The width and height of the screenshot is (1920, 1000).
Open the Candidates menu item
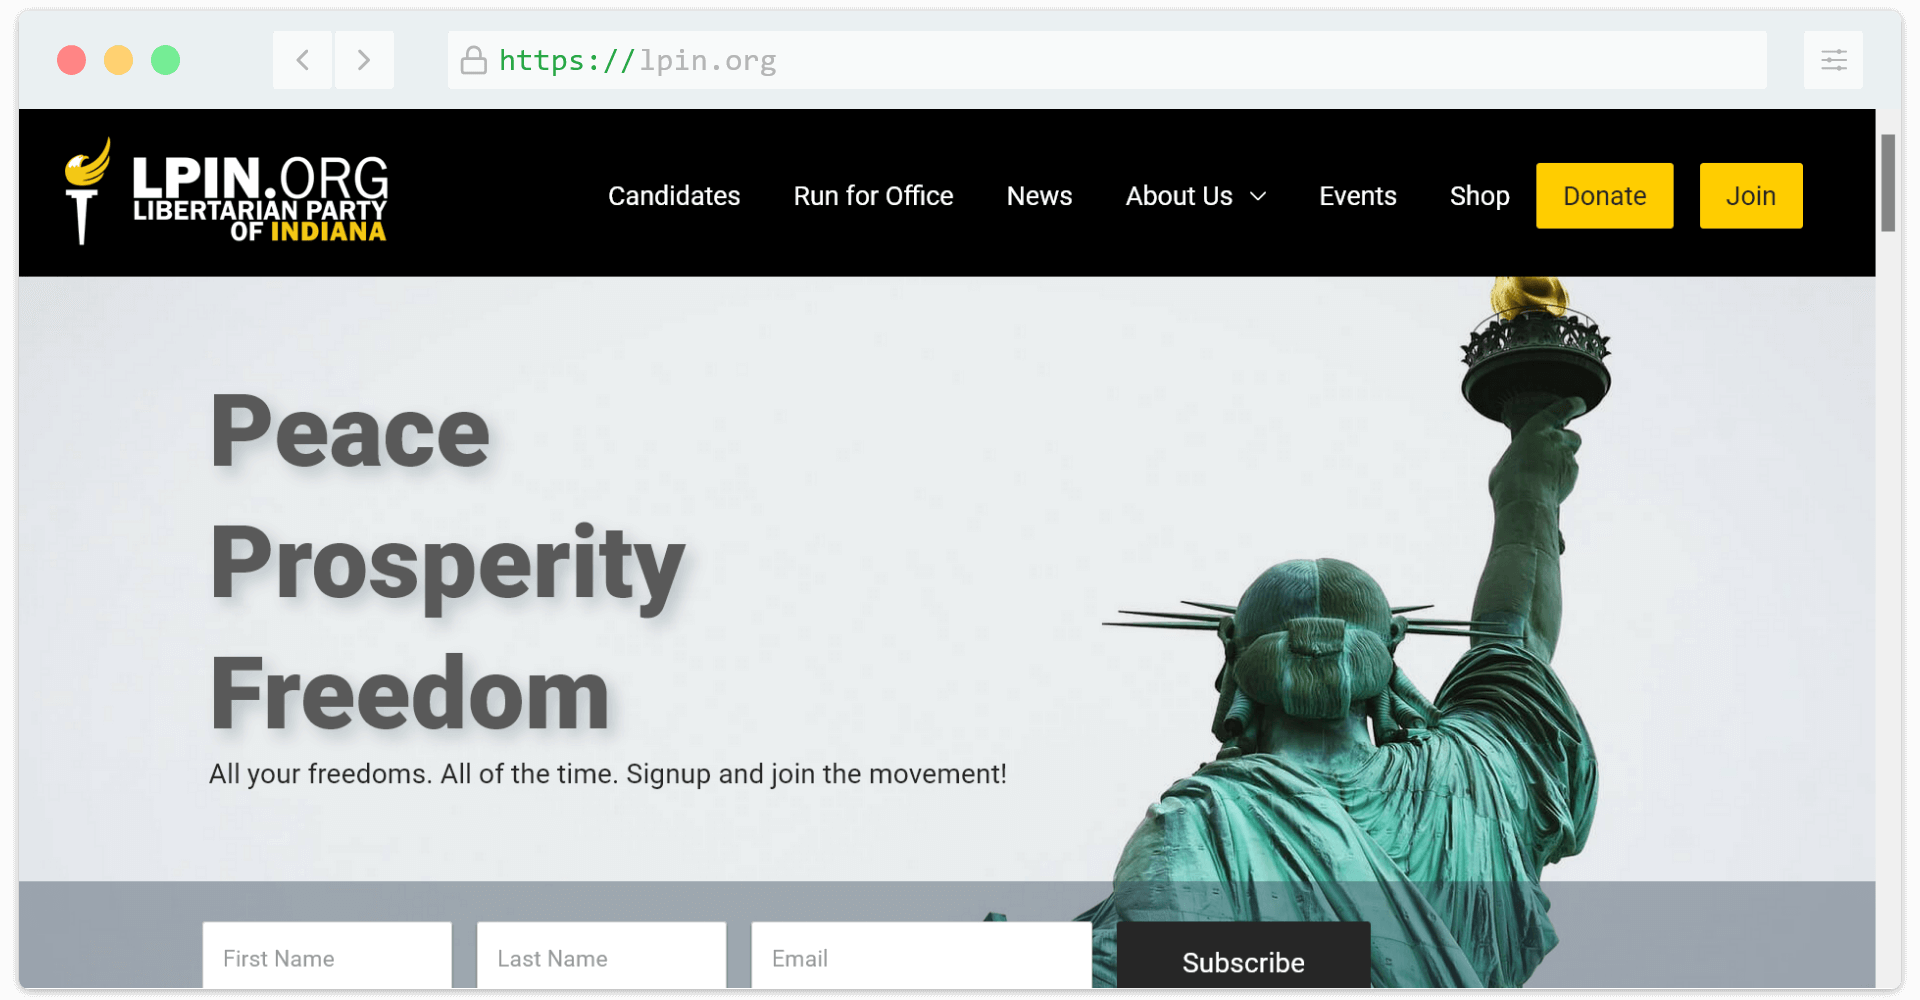(674, 196)
